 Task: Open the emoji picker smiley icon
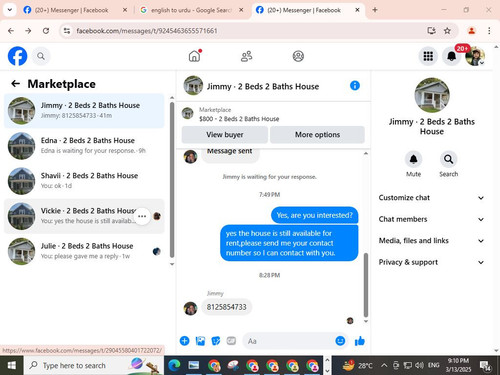[x=340, y=341]
